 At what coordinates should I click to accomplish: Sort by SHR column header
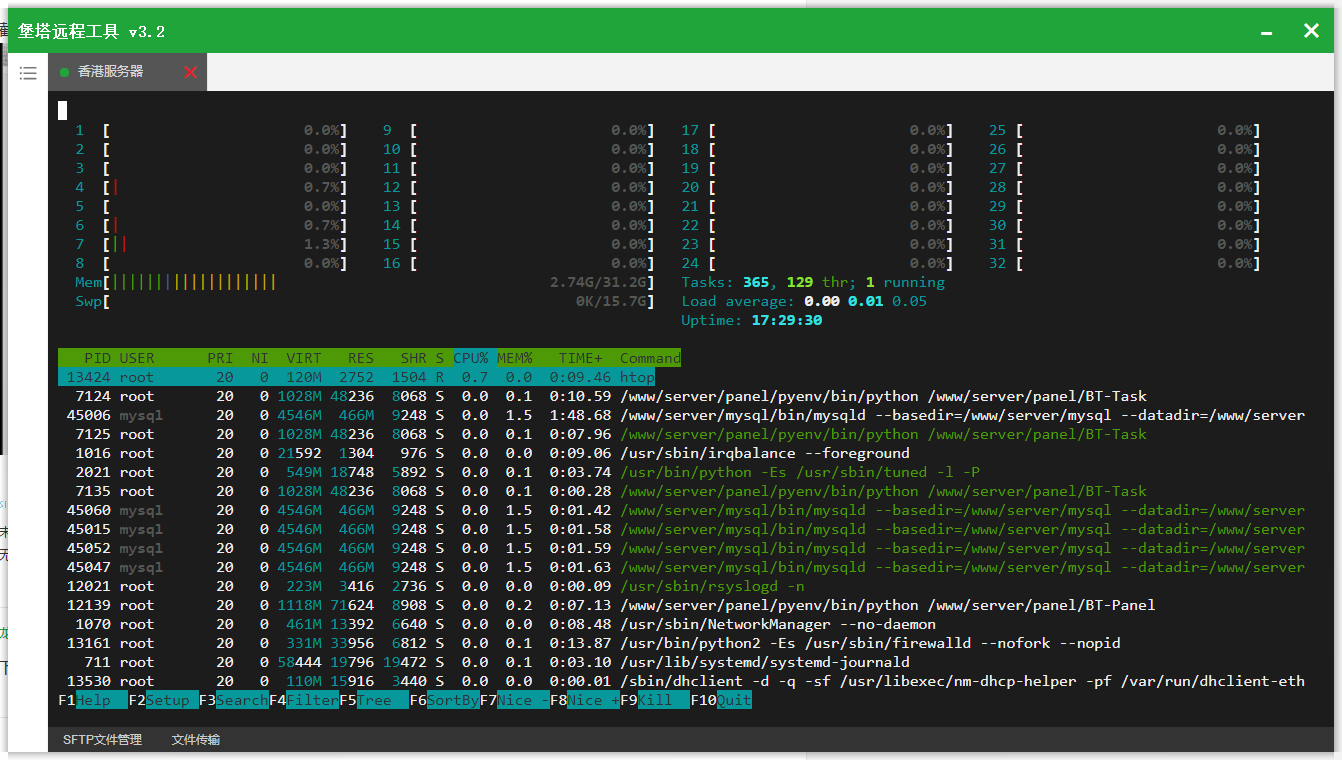413,358
